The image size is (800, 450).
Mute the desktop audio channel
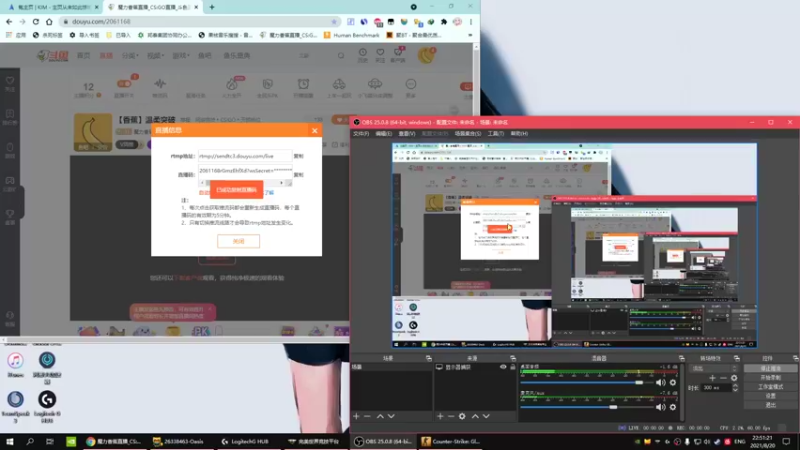(661, 382)
